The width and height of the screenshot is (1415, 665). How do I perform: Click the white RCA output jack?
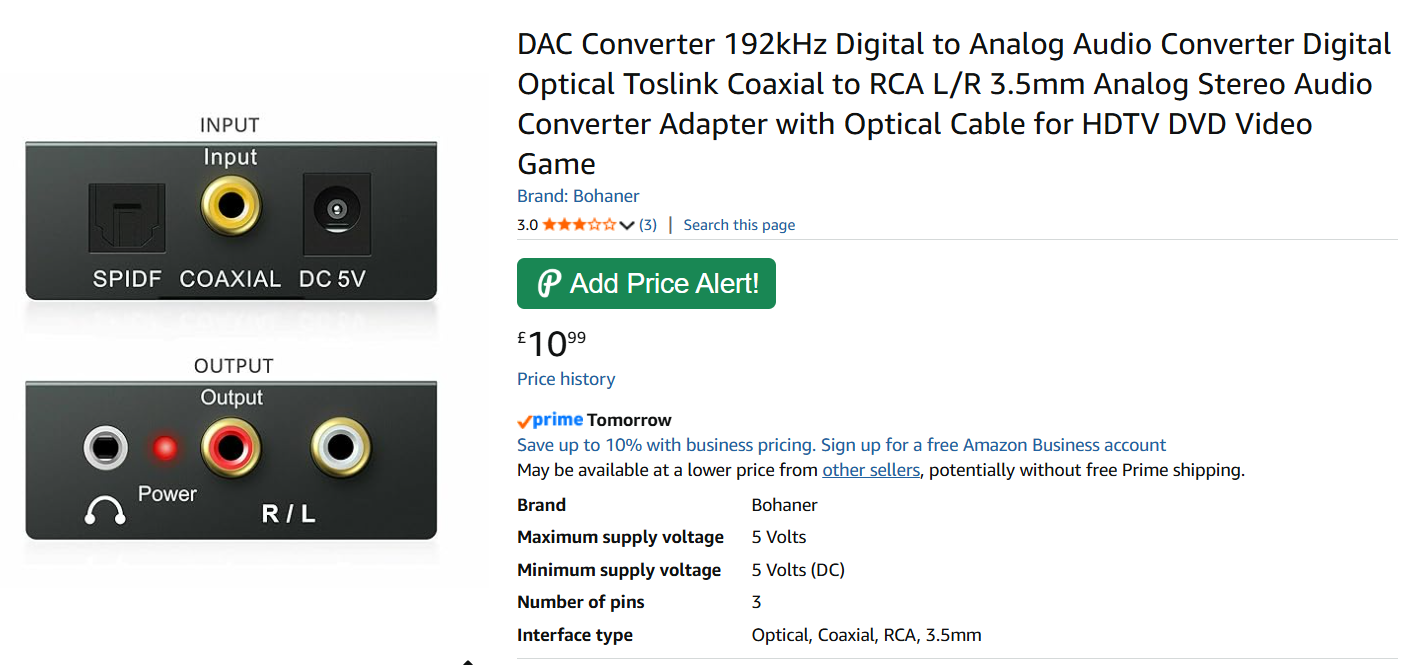[340, 446]
